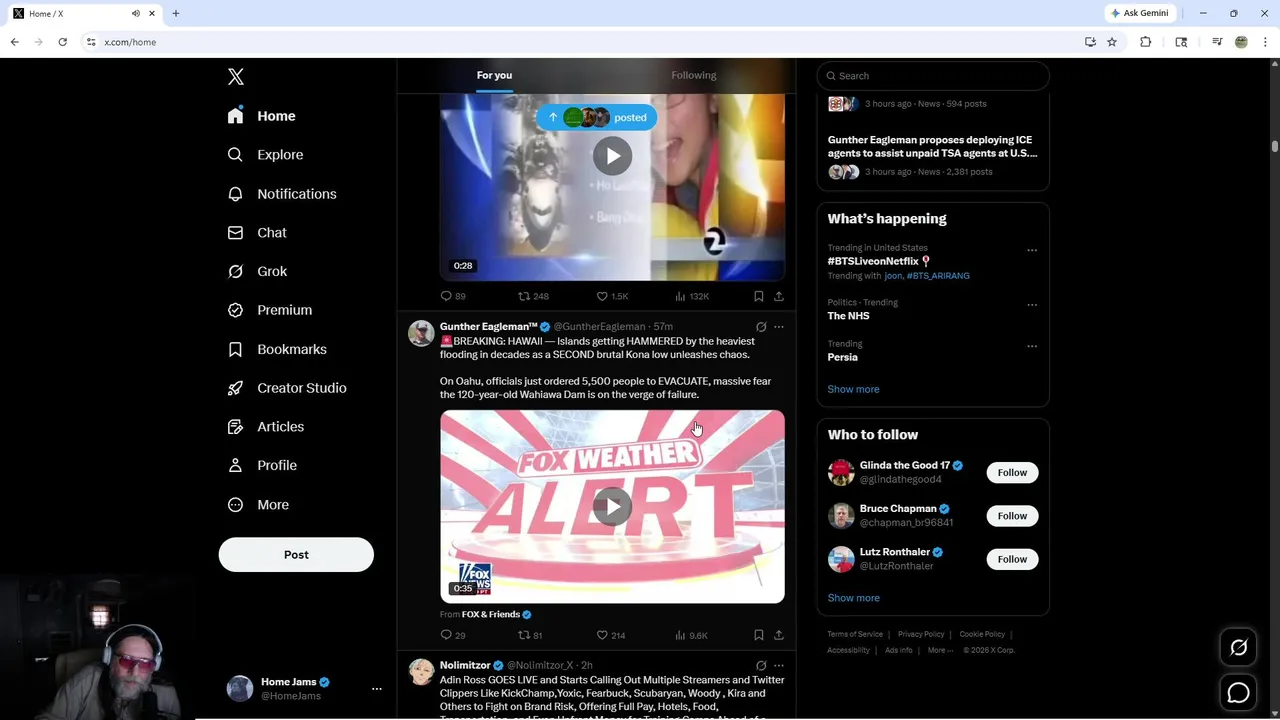Open Grok in the left navigation
The width and height of the screenshot is (1280, 720).
coord(257,271)
